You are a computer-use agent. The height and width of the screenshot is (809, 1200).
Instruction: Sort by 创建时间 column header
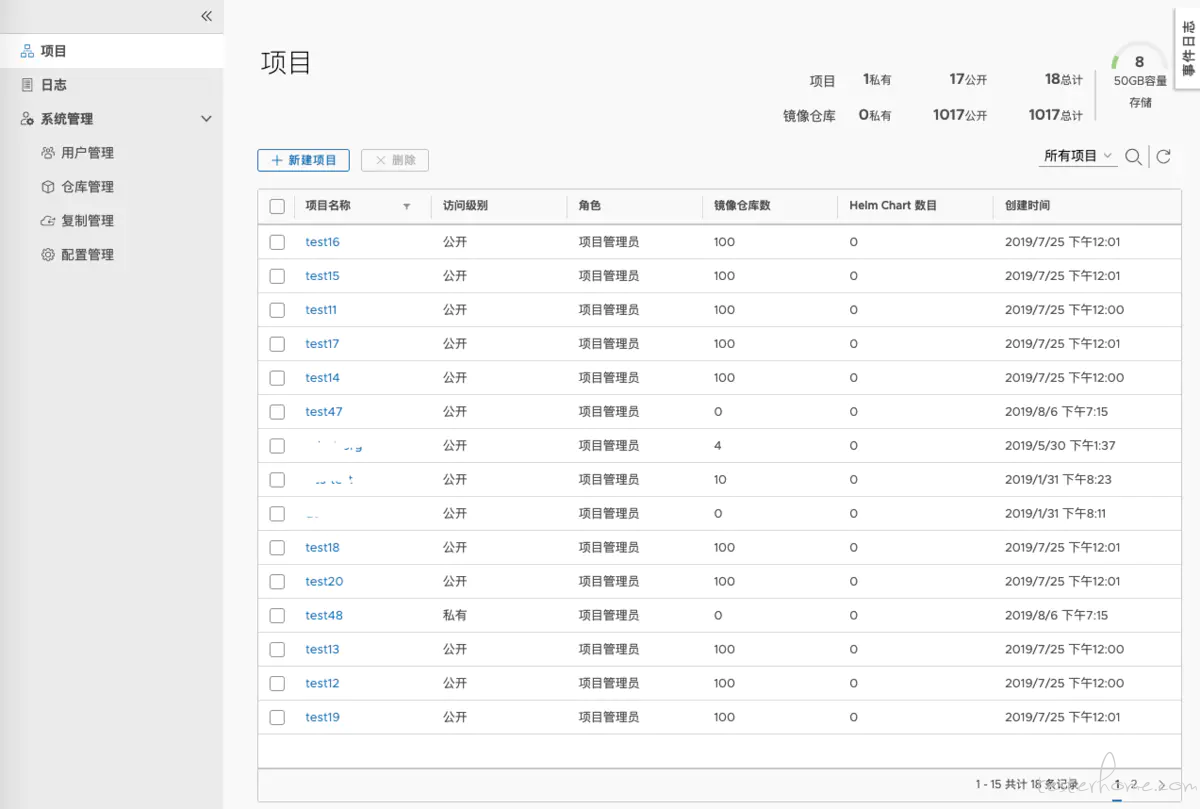[1028, 206]
